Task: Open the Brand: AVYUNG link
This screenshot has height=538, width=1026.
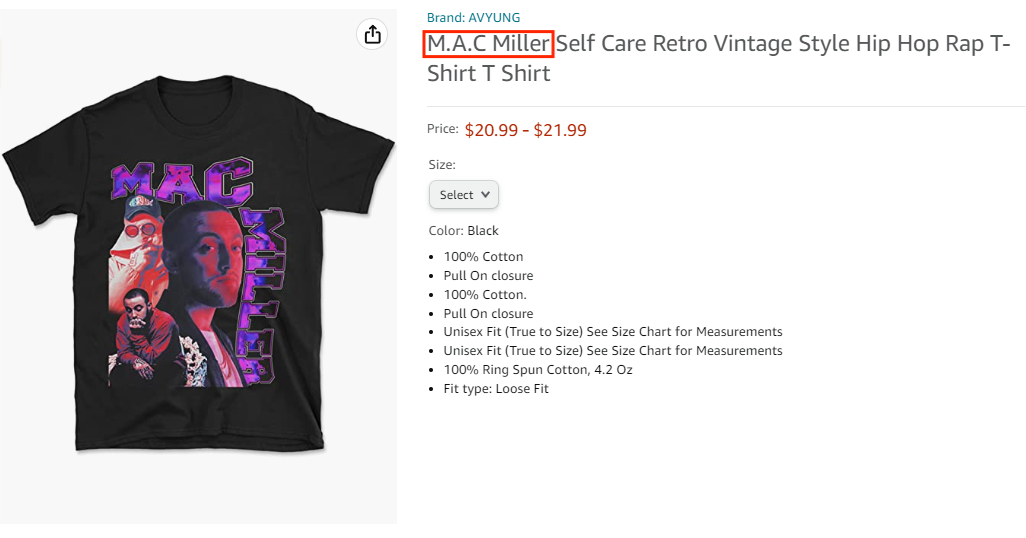Action: (473, 17)
